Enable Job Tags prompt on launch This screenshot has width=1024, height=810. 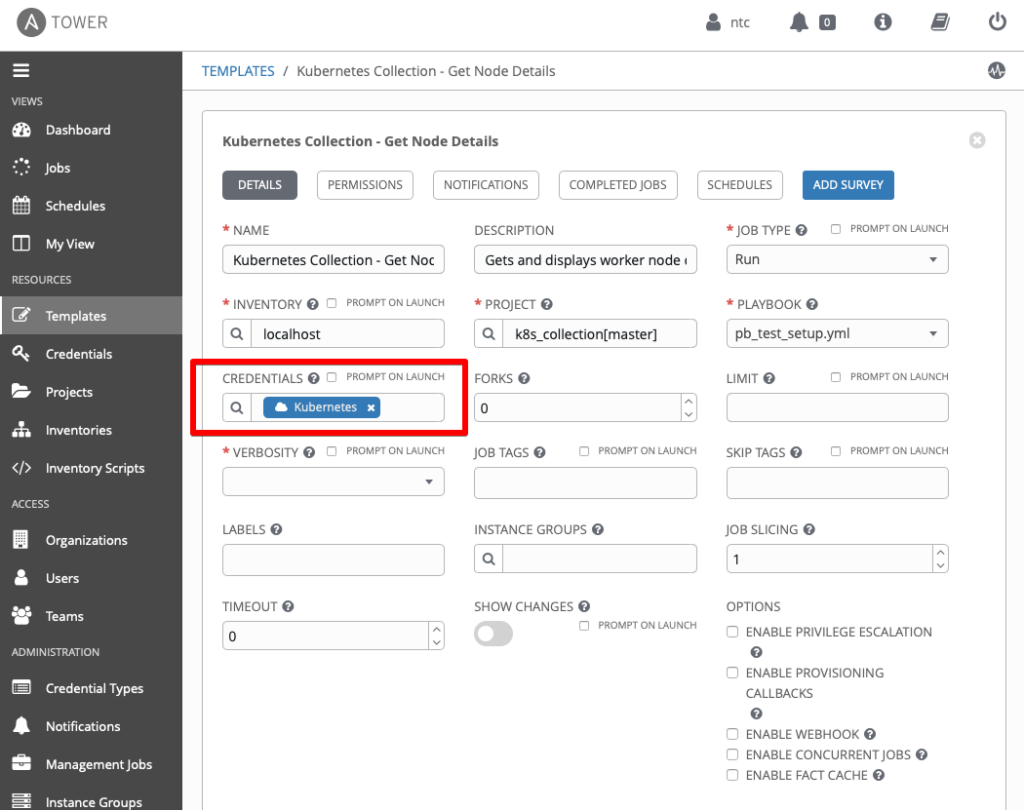(584, 451)
